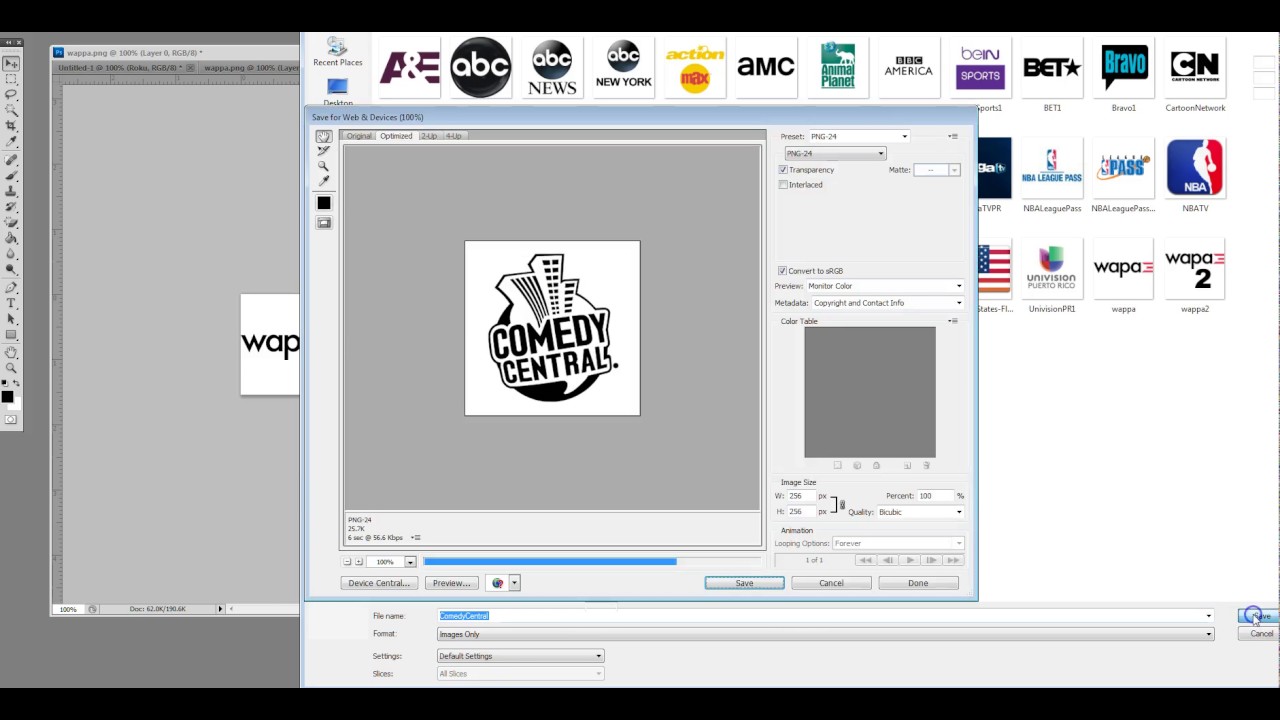Screen dimensions: 1280x720
Task: Open the Preset dropdown
Action: (x=859, y=136)
